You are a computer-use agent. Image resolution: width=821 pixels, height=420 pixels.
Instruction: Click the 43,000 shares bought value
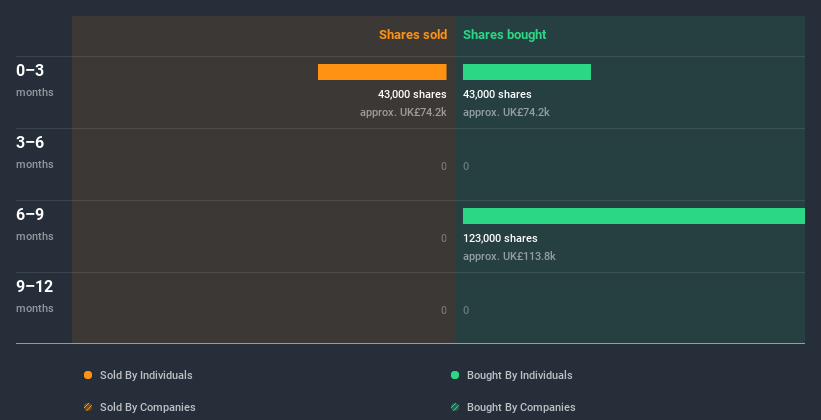pos(497,94)
